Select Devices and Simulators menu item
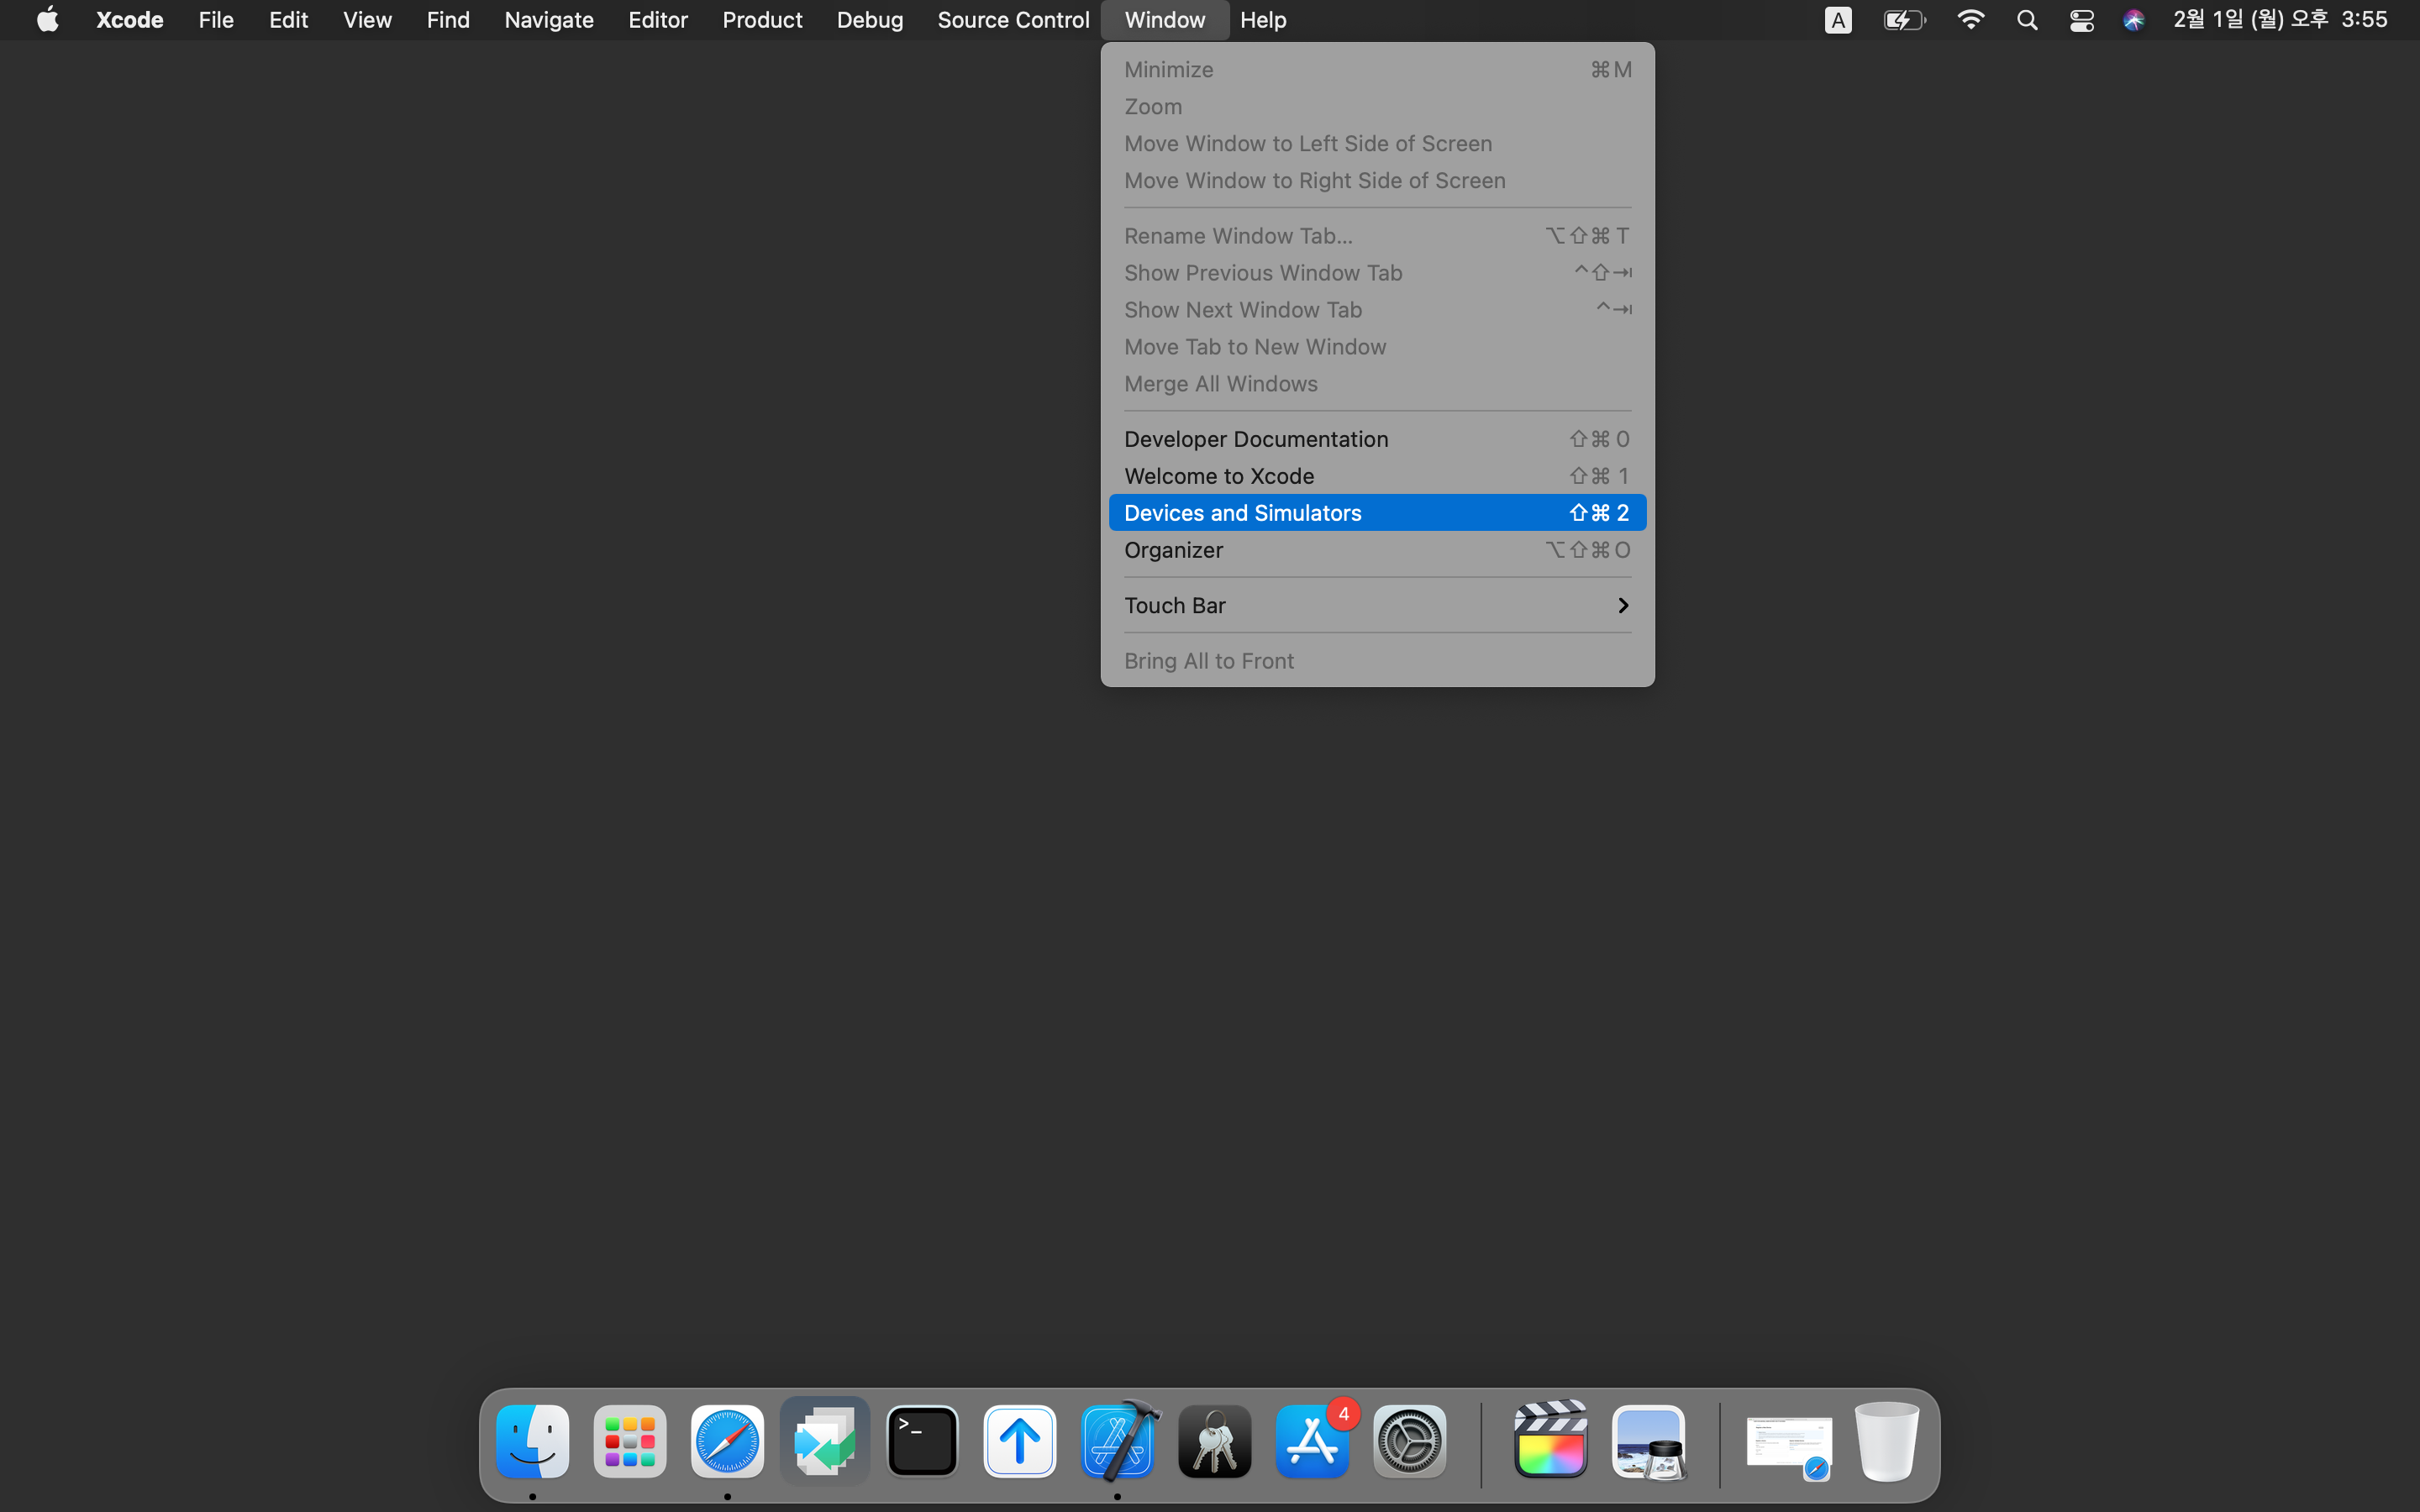The height and width of the screenshot is (1512, 2420). (x=1376, y=513)
